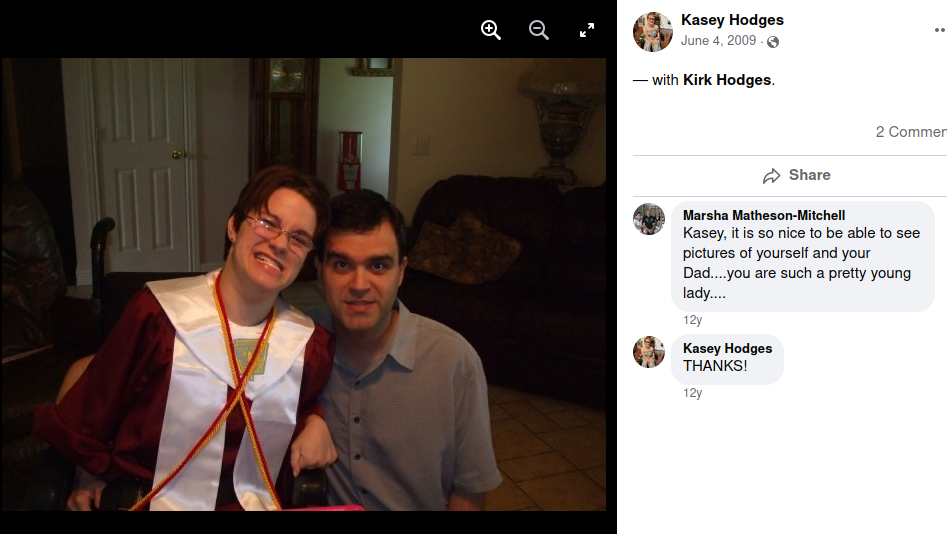
Task: Open the June 4, 2009 post date
Action: (x=718, y=40)
